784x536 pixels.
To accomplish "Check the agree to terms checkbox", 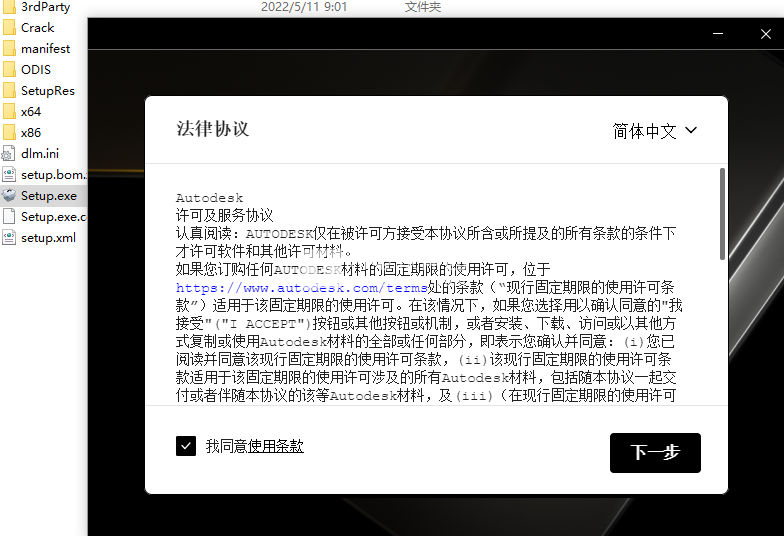I will click(x=186, y=446).
